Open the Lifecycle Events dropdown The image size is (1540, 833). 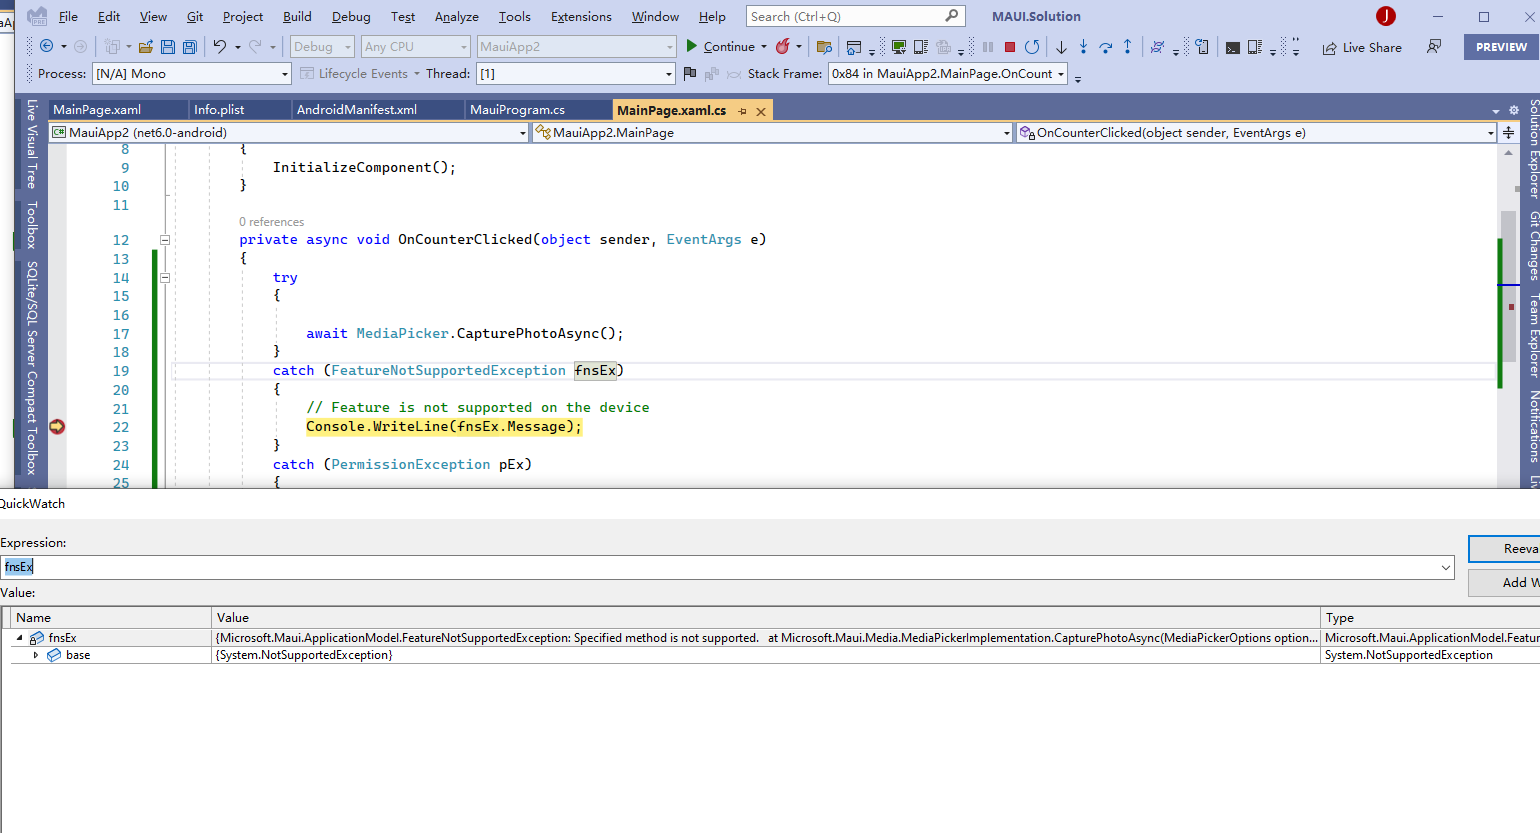360,73
